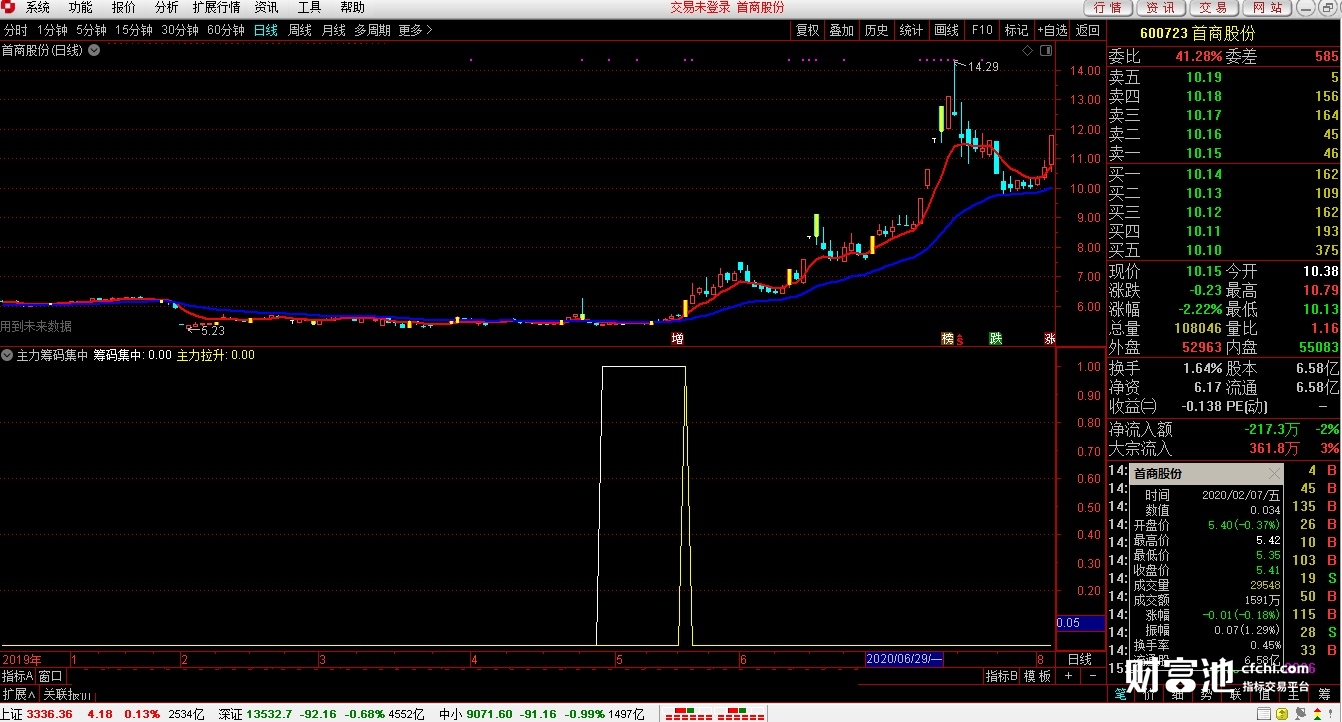Viewport: 1342px width, 722px height.
Task: Switch to 15分钟 period
Action: click(x=134, y=30)
